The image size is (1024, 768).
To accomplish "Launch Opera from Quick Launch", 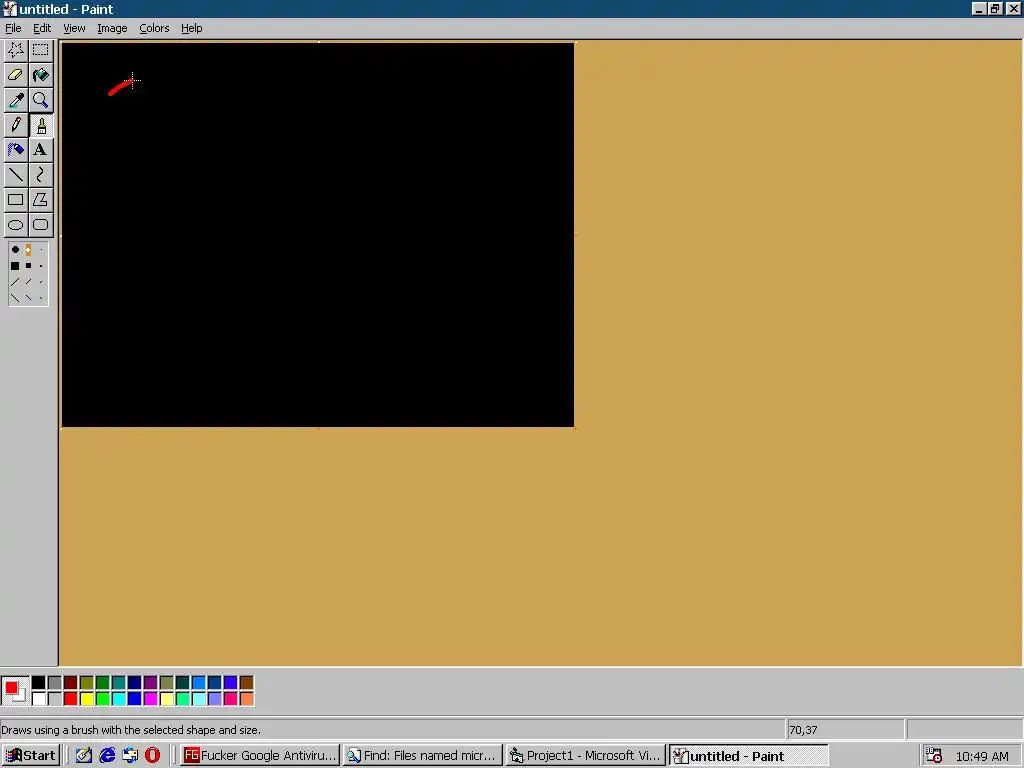I will pos(152,756).
